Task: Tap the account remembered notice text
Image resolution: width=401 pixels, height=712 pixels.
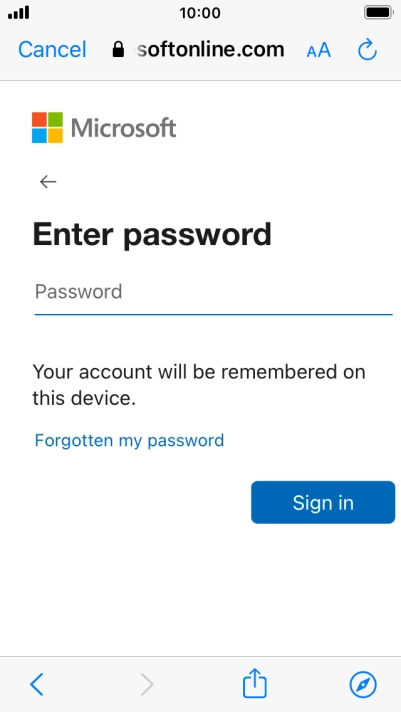Action: pyautogui.click(x=199, y=385)
